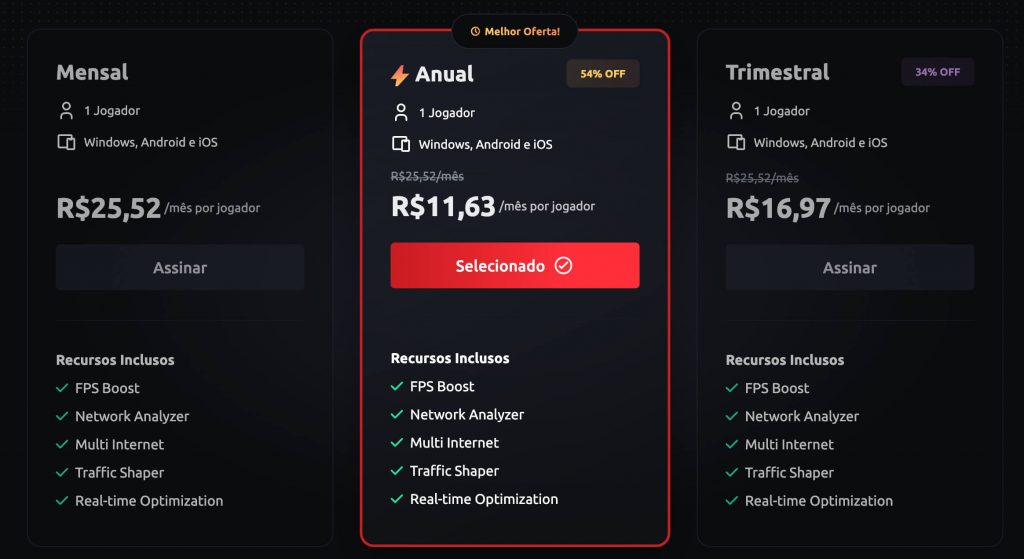Click the player icon in Mensal plan

tap(67, 110)
